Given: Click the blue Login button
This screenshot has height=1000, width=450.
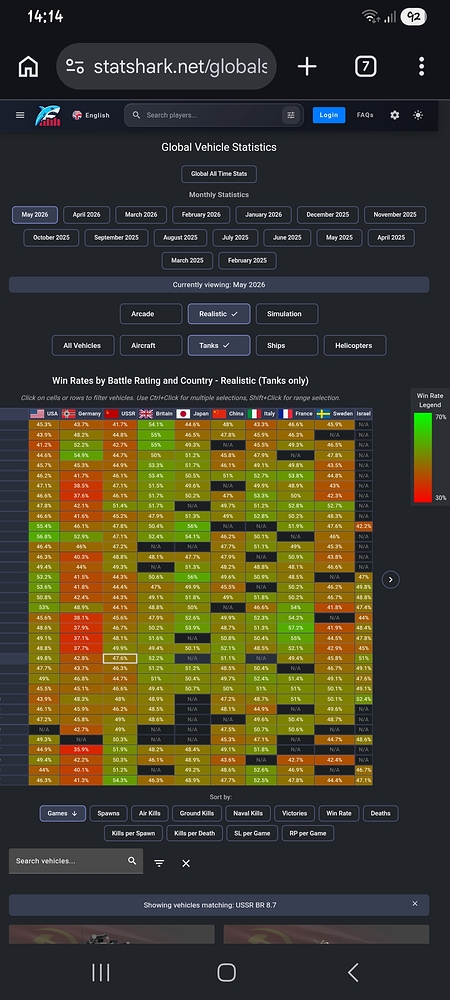Looking at the screenshot, I should click(x=329, y=115).
